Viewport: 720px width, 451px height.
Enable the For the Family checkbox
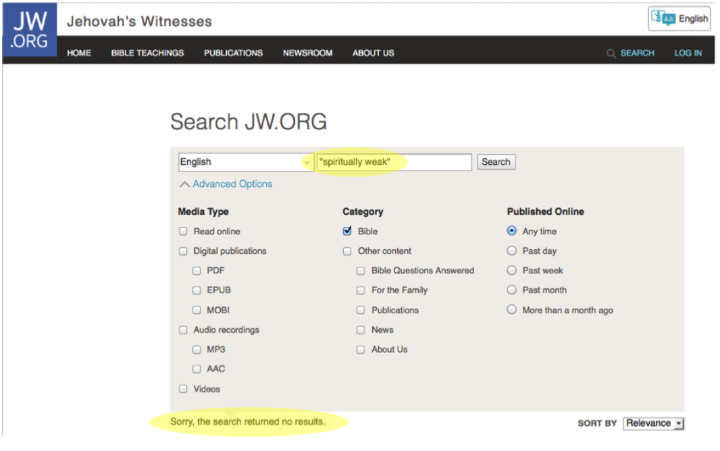coord(361,290)
